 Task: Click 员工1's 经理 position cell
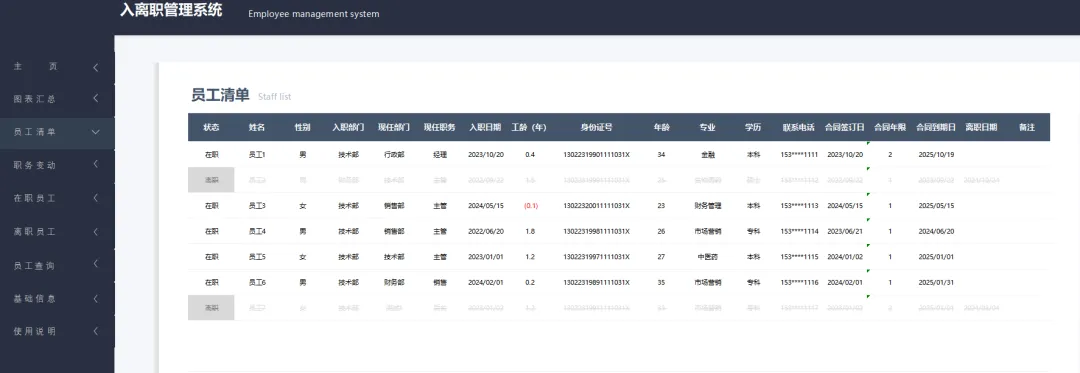click(440, 154)
